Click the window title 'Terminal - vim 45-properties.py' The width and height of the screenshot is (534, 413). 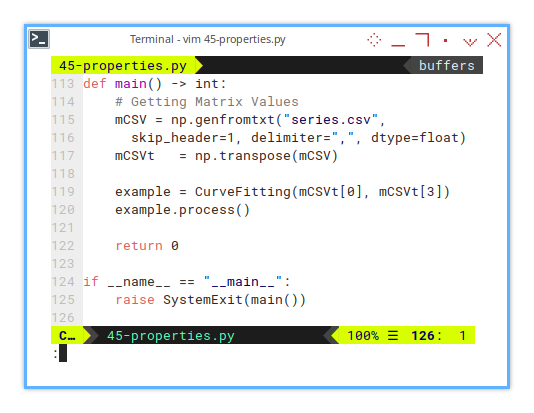tap(208, 39)
